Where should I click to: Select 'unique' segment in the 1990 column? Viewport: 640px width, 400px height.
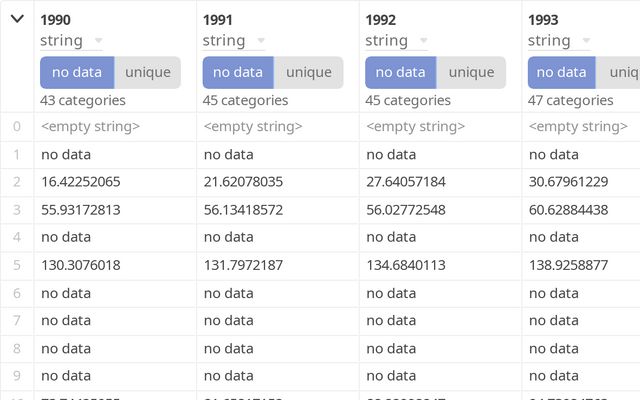pyautogui.click(x=147, y=72)
